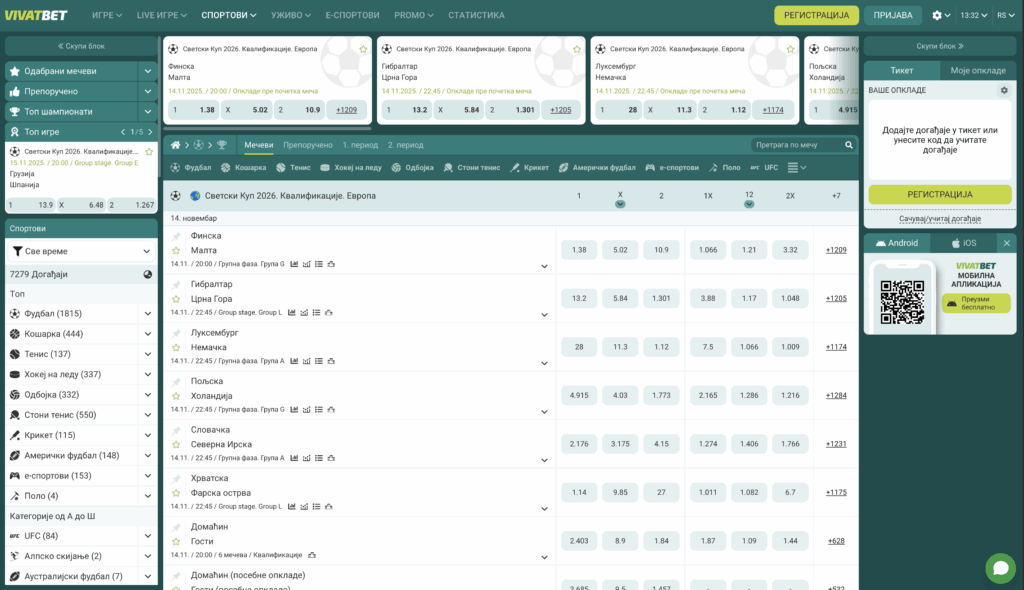The image size is (1024, 590).
Task: Expand Фудбал (1815) in sports list
Action: pyautogui.click(x=147, y=314)
